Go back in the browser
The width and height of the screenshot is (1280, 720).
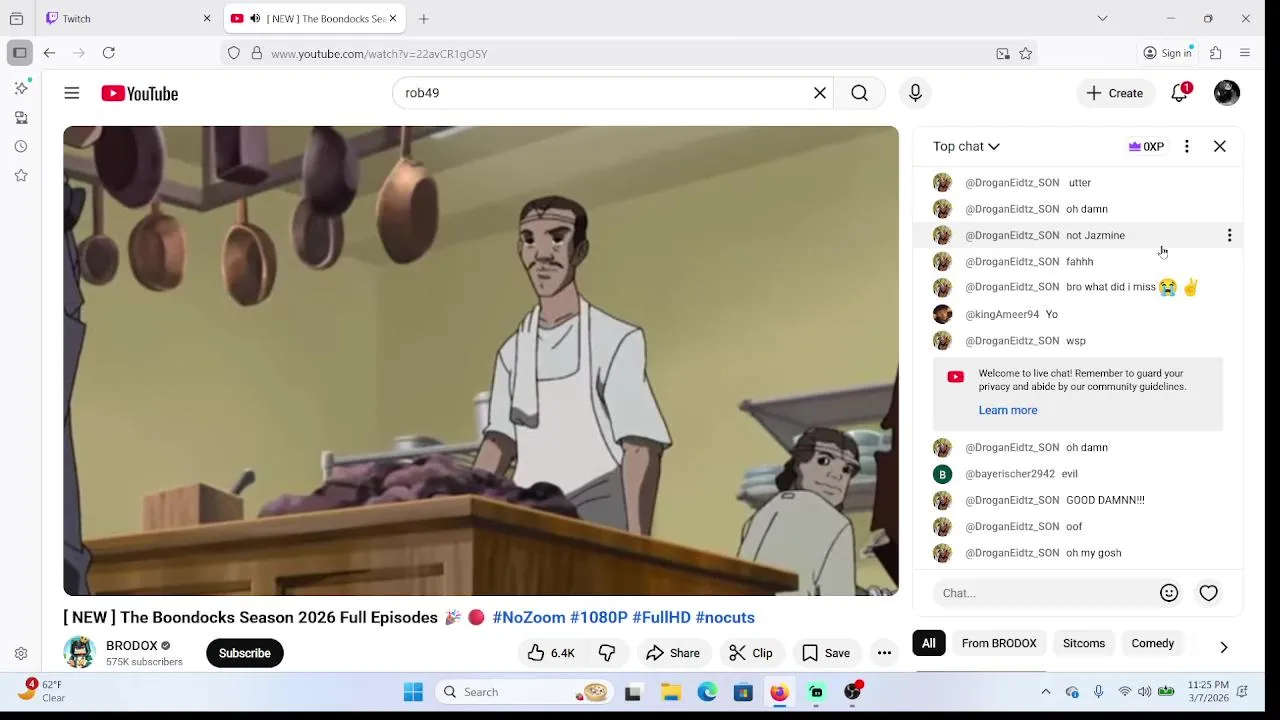(49, 53)
